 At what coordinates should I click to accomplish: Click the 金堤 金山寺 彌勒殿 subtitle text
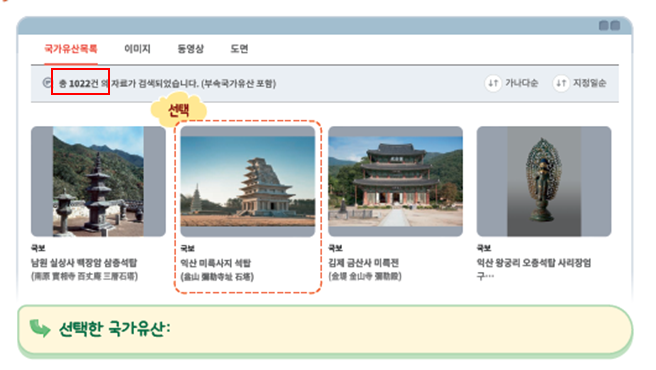point(365,276)
